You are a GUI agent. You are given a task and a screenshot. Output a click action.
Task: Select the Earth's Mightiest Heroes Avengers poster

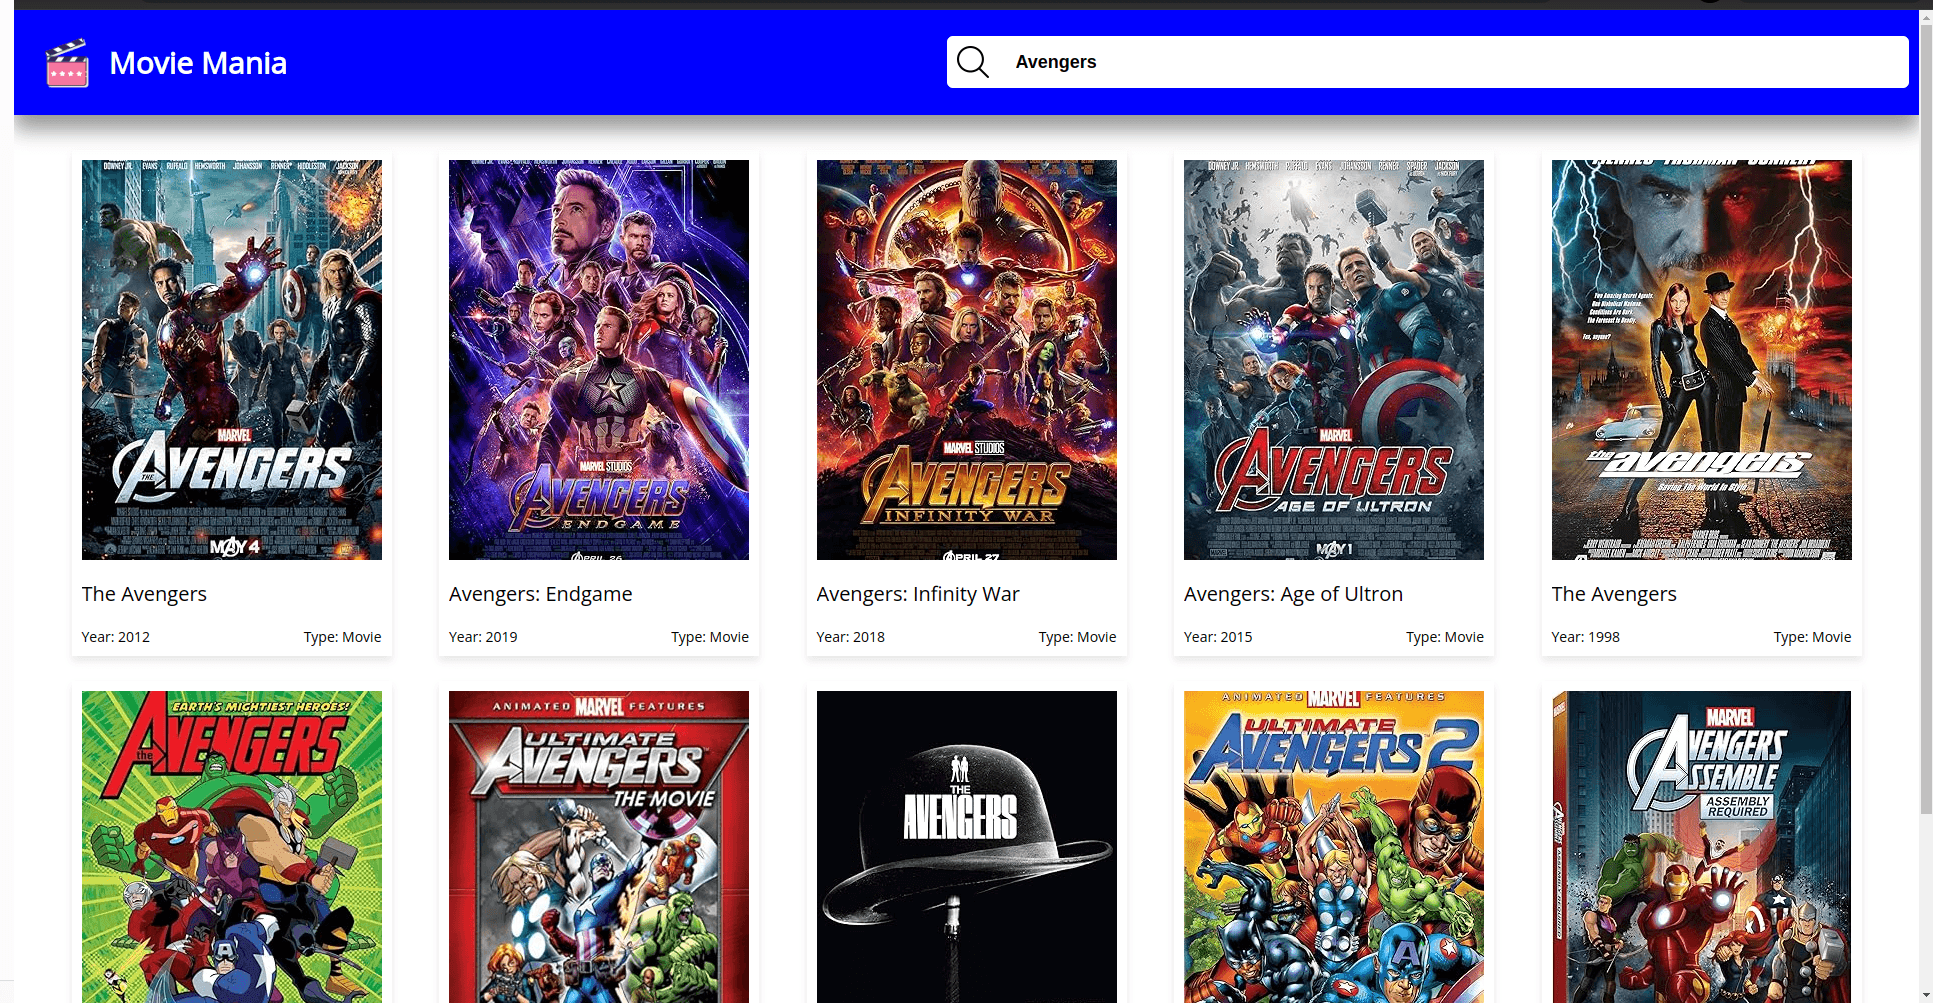tap(232, 847)
